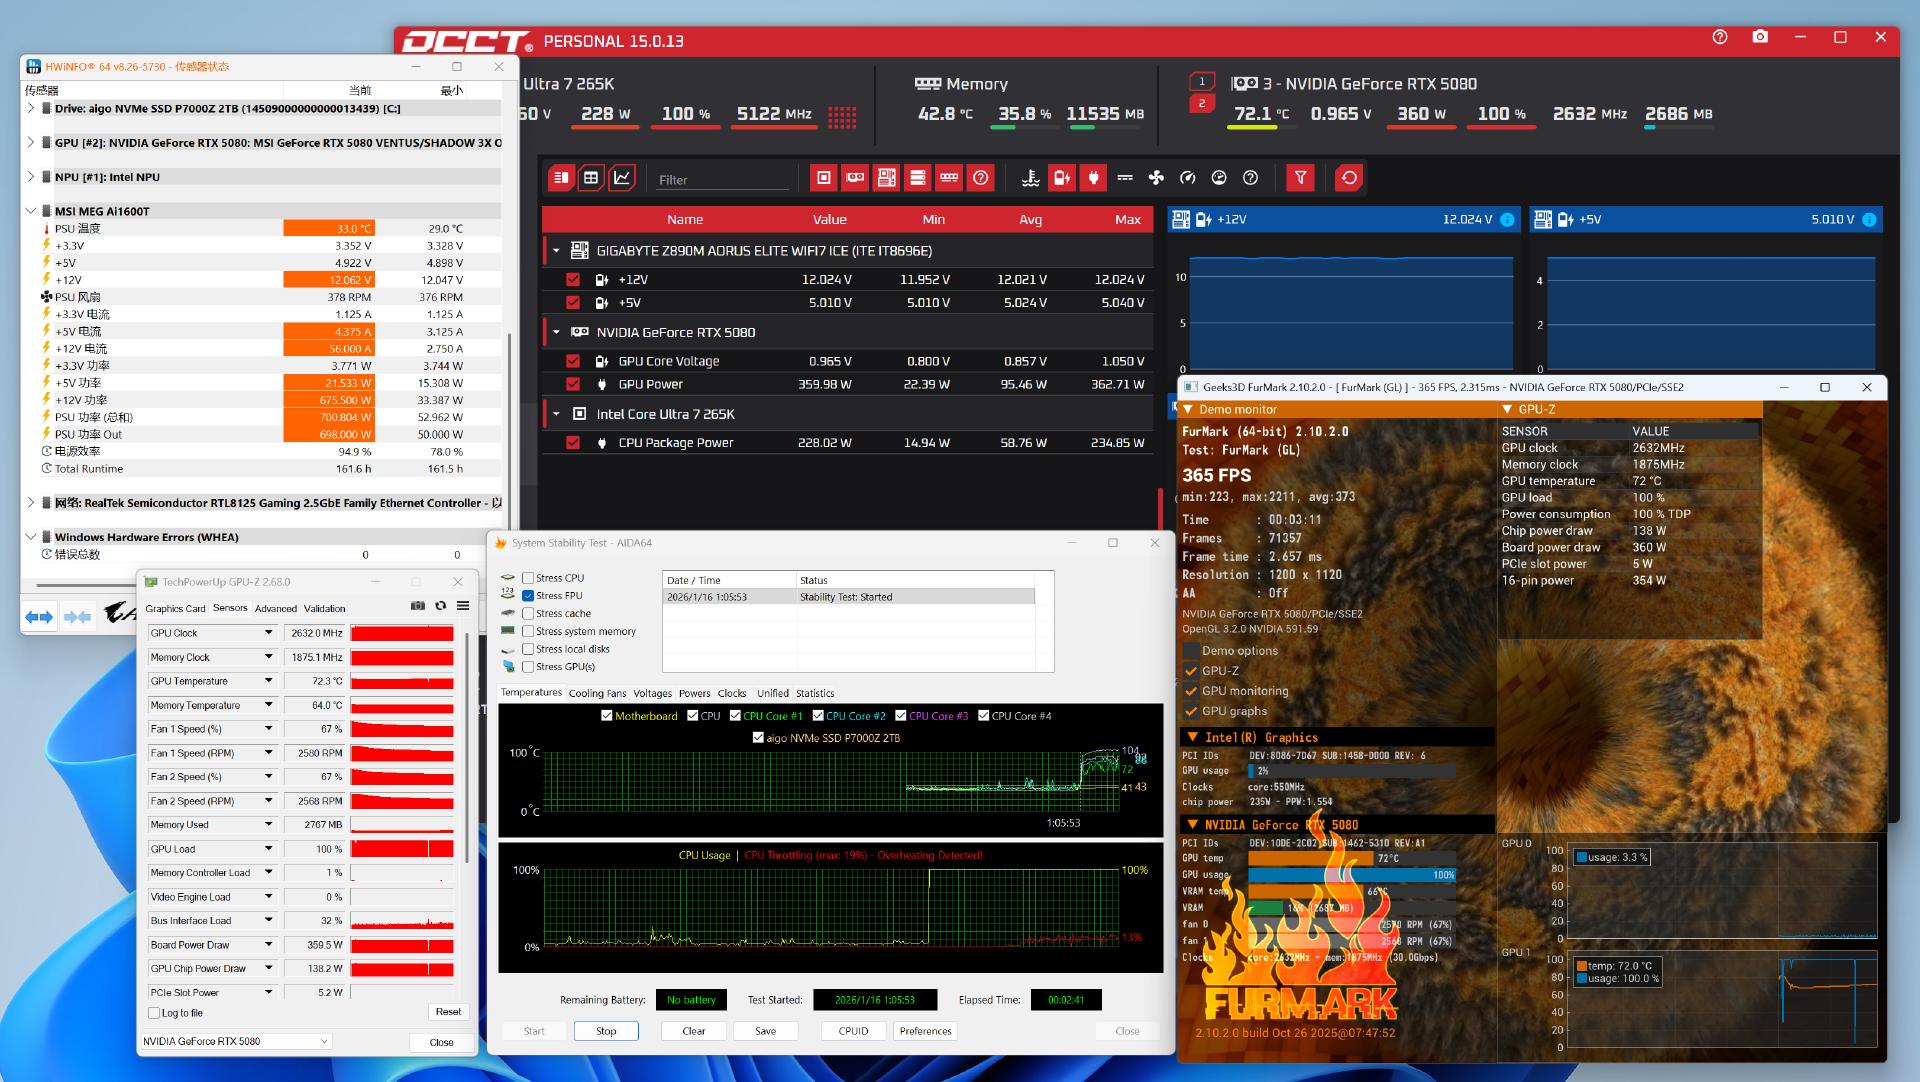Click the info icon on the +12V graph
The height and width of the screenshot is (1082, 1920).
click(1507, 220)
